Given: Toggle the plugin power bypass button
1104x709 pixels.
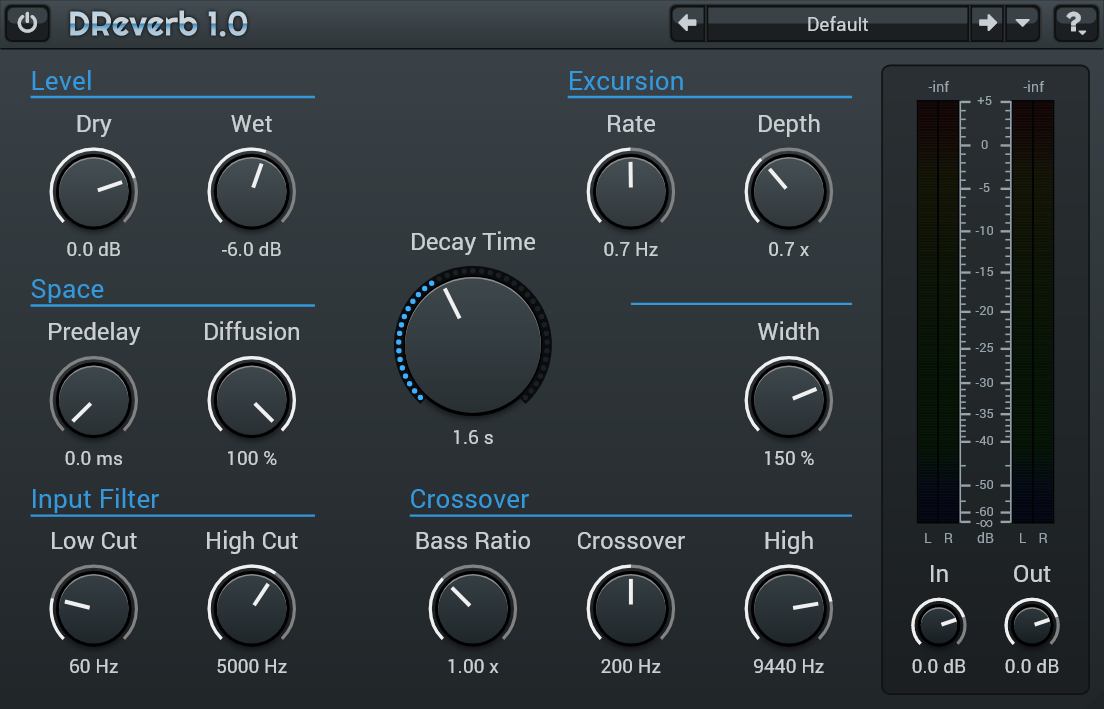Looking at the screenshot, I should [27, 23].
